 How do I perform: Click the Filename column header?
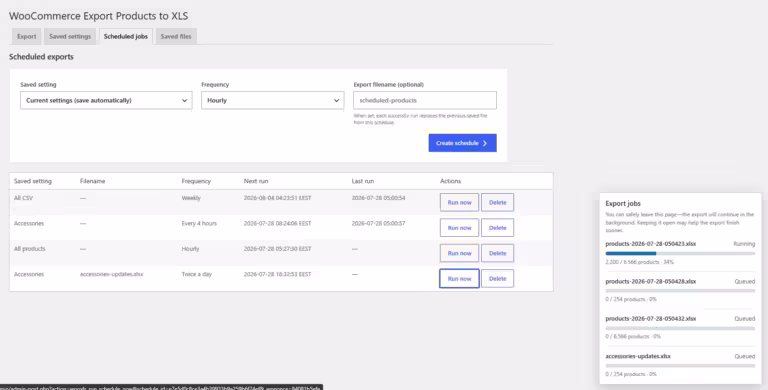click(93, 181)
